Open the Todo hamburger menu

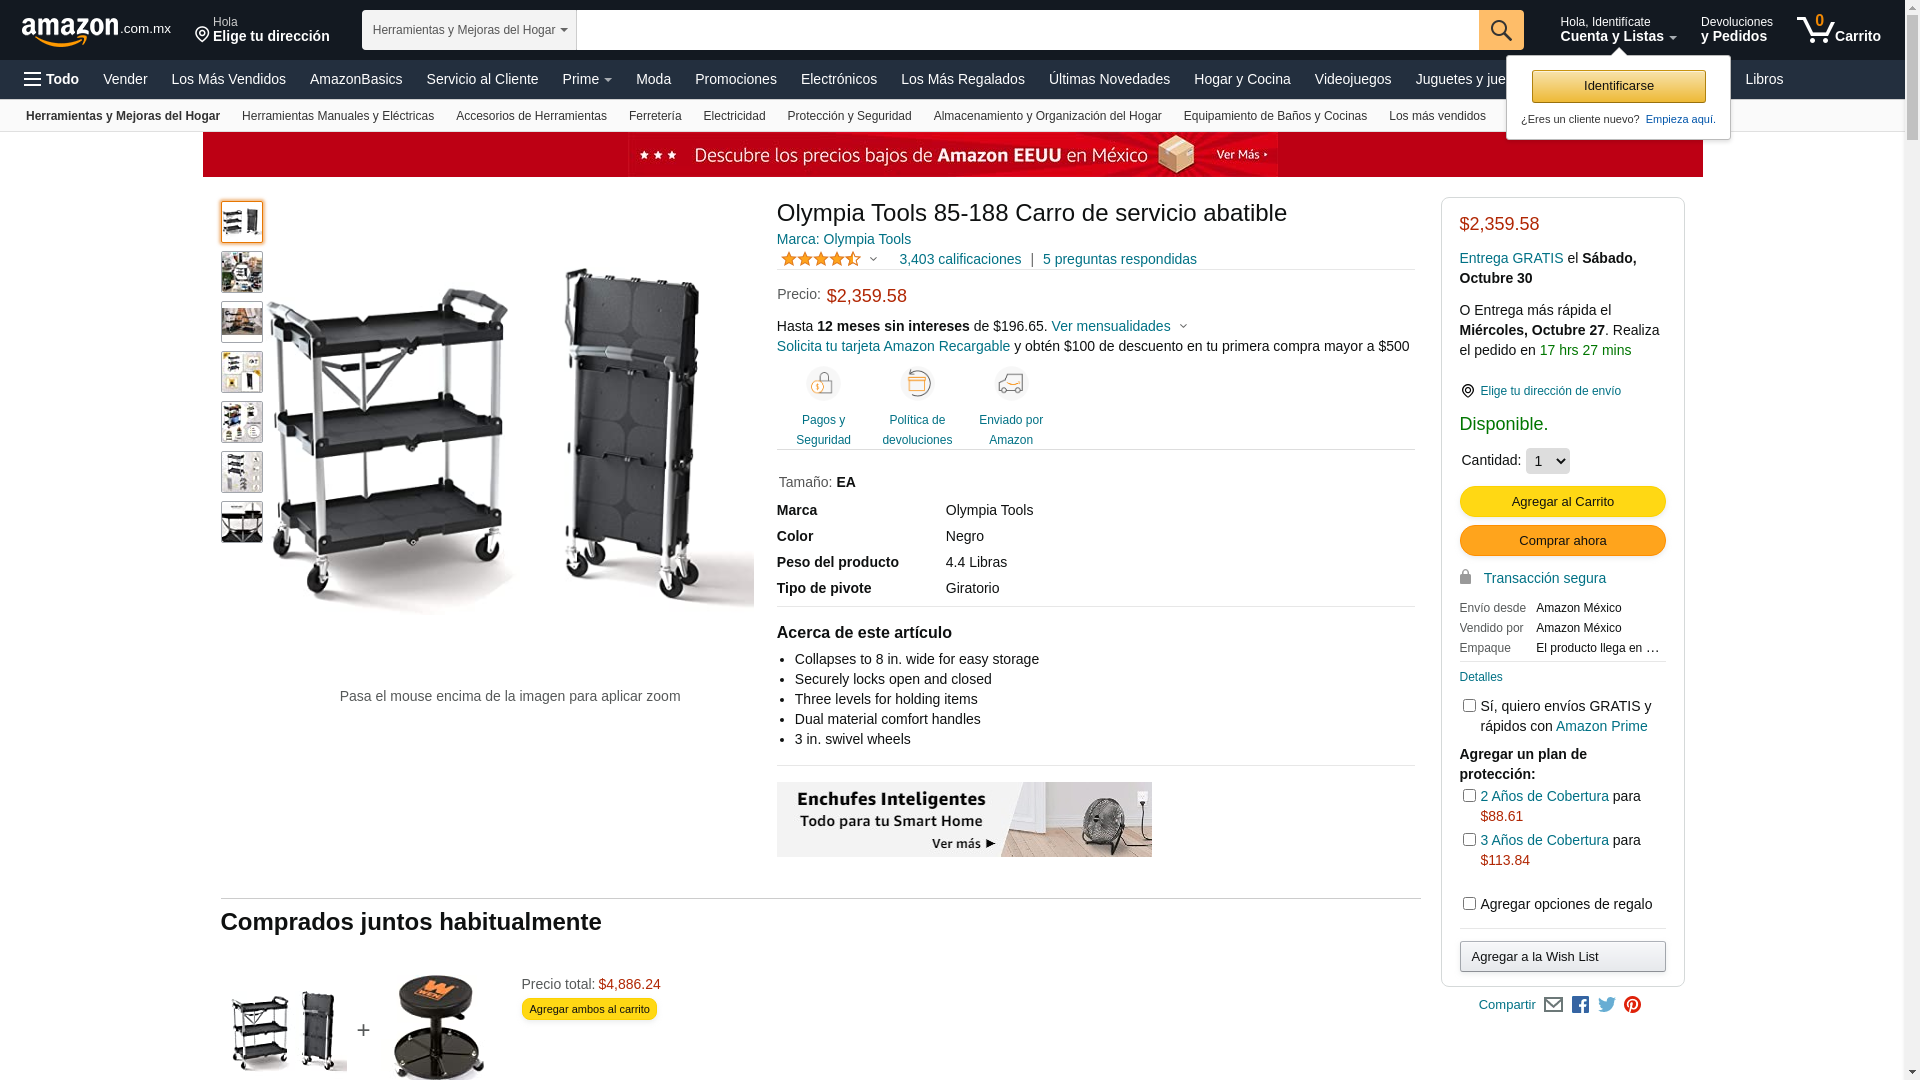tap(52, 79)
